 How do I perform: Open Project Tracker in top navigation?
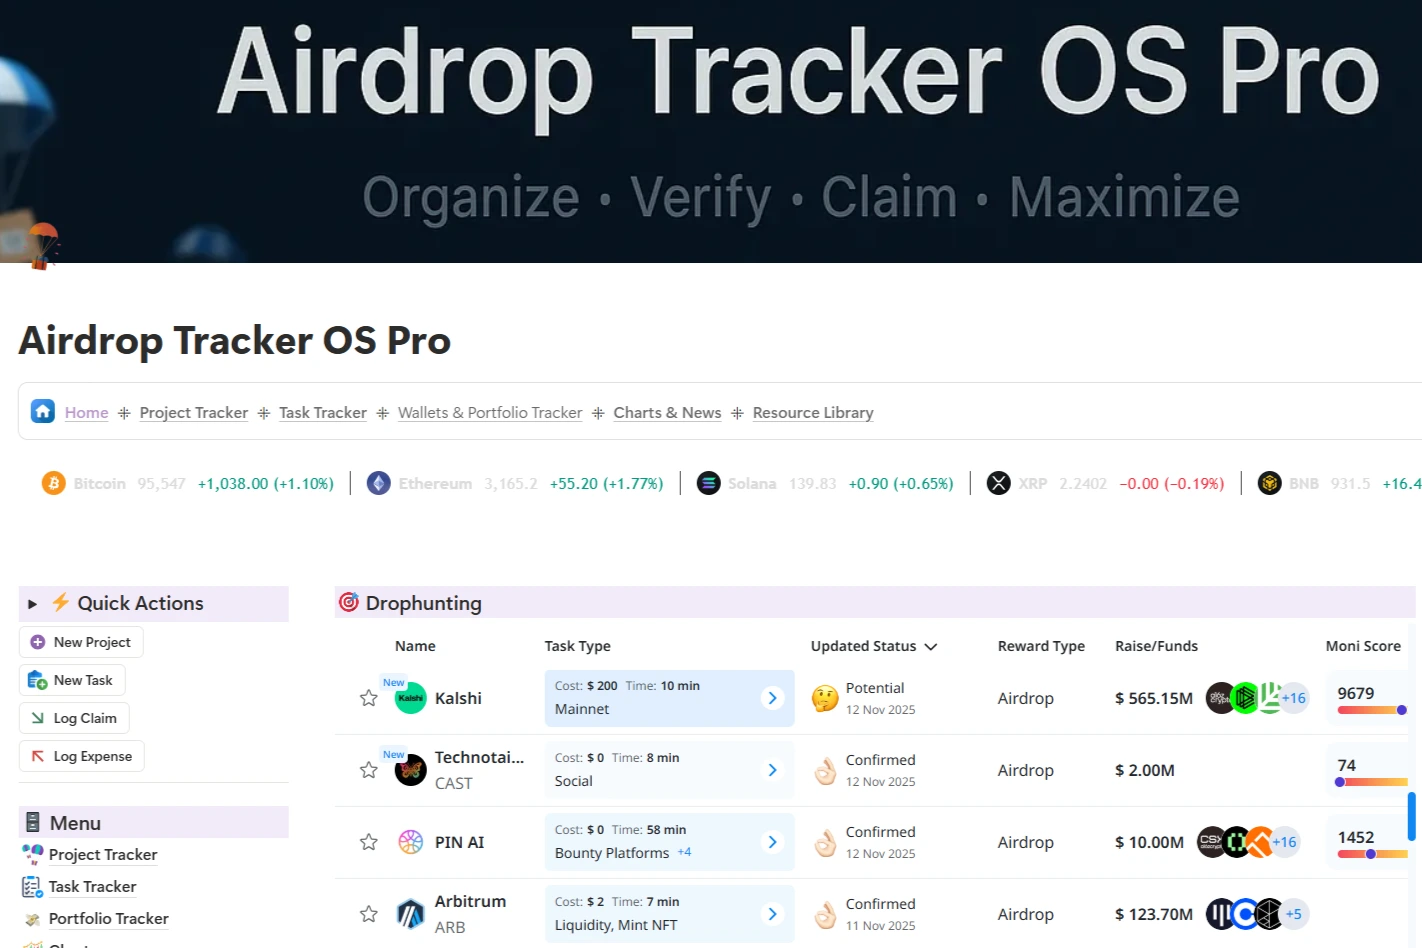point(193,413)
